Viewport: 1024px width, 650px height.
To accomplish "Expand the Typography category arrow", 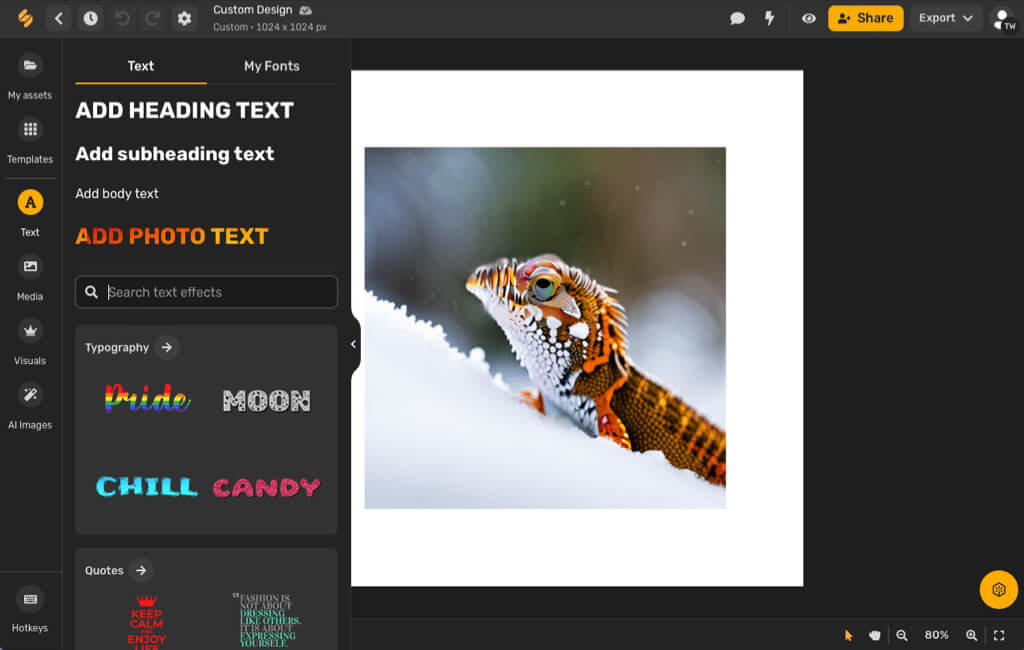I will pyautogui.click(x=167, y=347).
